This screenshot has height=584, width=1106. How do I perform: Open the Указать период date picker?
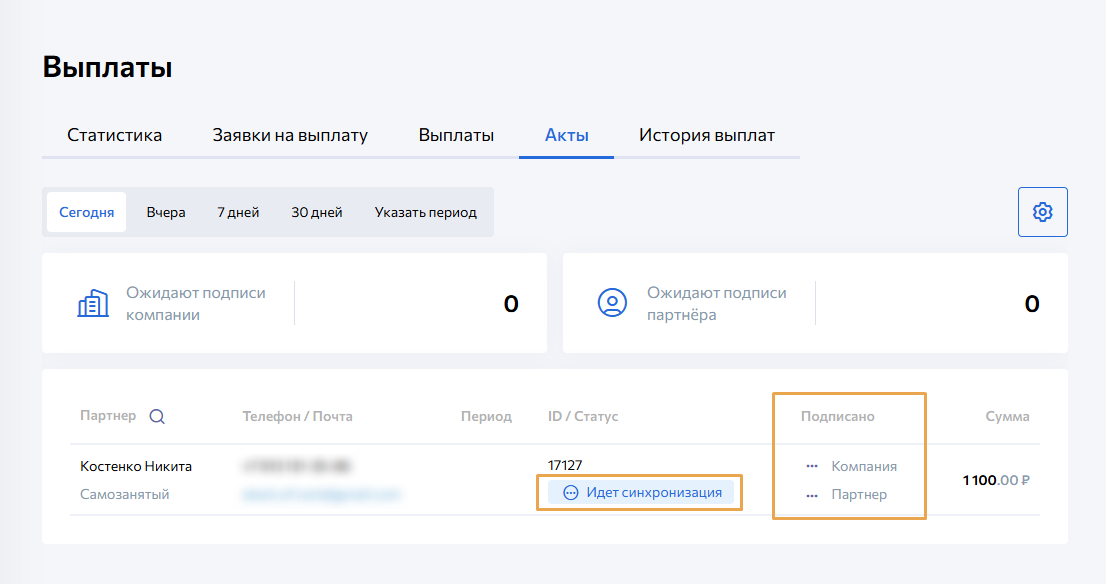pyautogui.click(x=425, y=212)
